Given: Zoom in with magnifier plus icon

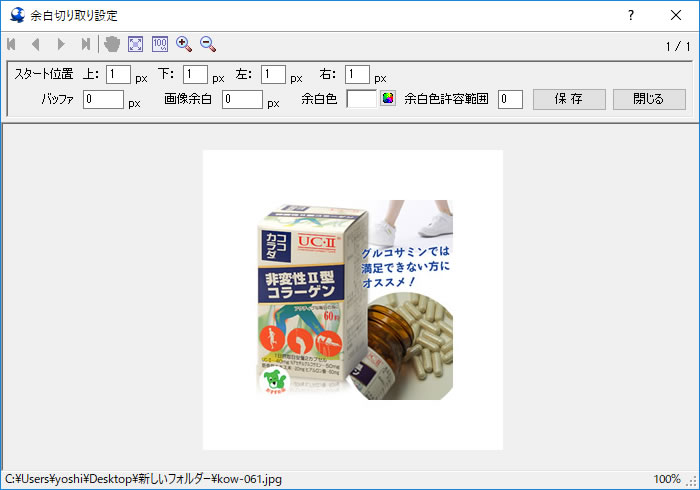Looking at the screenshot, I should pos(184,44).
